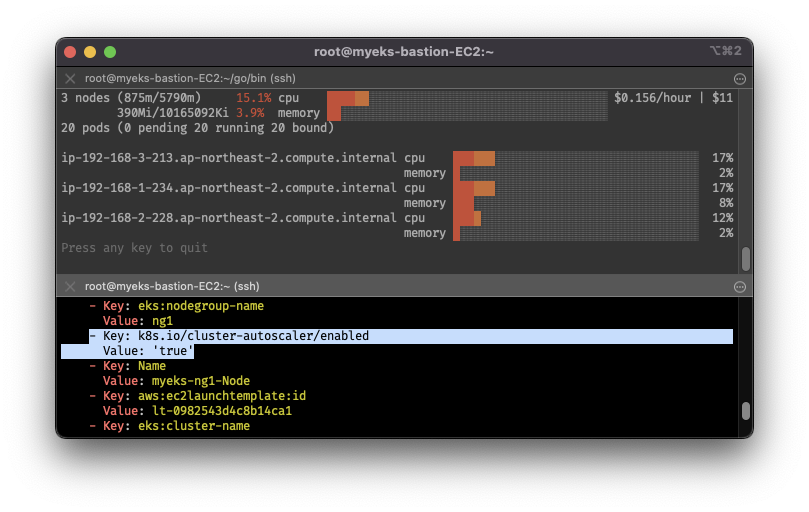Click the green zoom window button
Image resolution: width=809 pixels, height=512 pixels.
110,52
